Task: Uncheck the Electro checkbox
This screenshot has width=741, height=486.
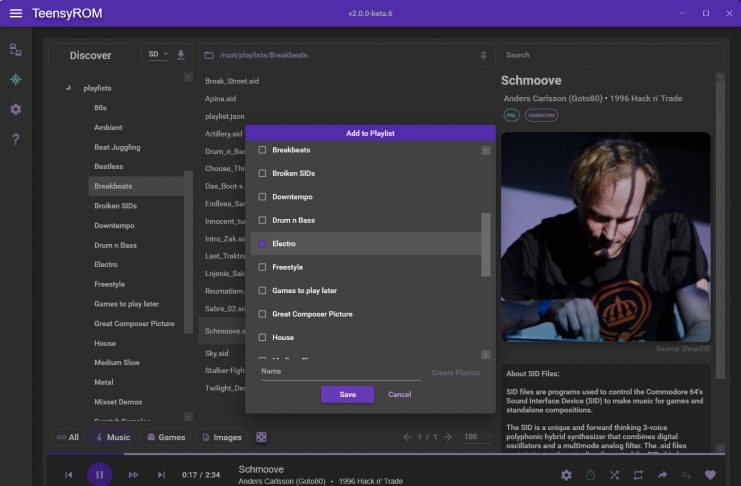Action: [262, 243]
